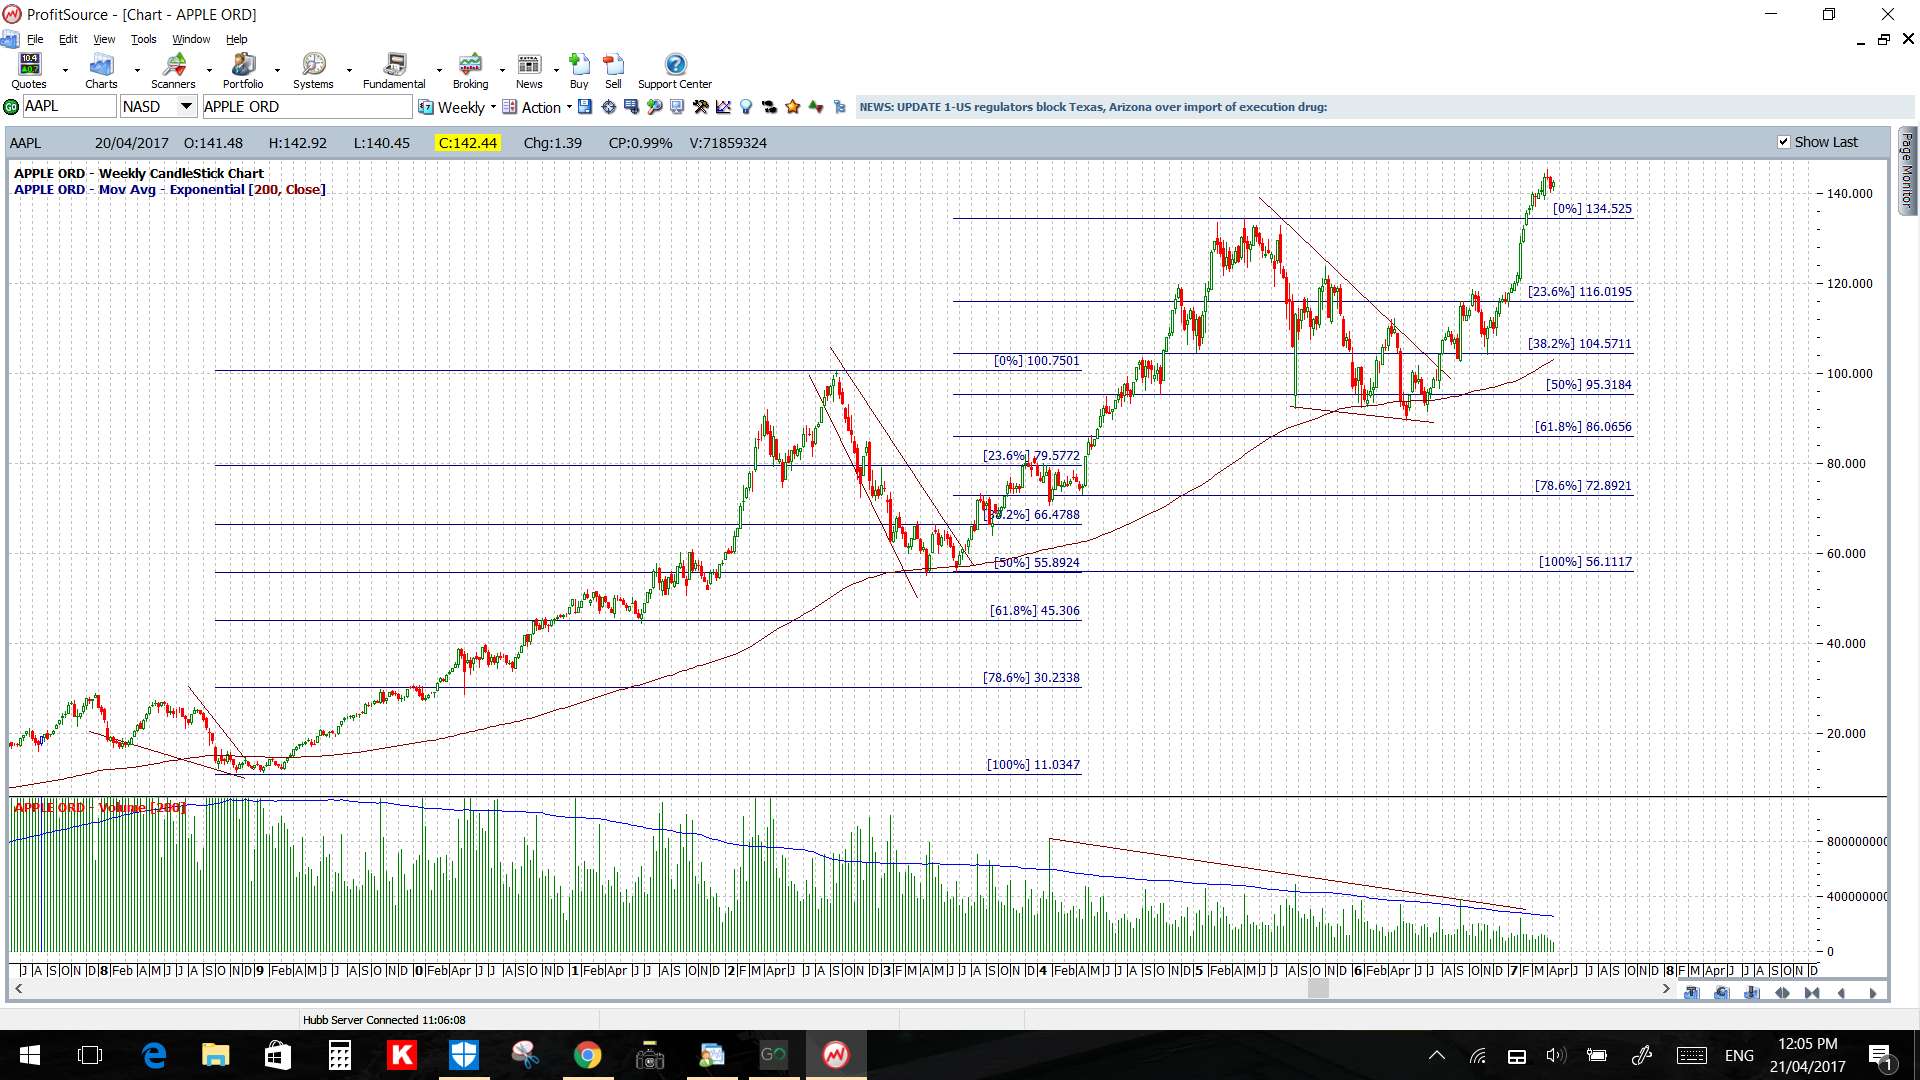Viewport: 1920px width, 1080px height.
Task: Open the indicators line-chart icon
Action: click(723, 107)
